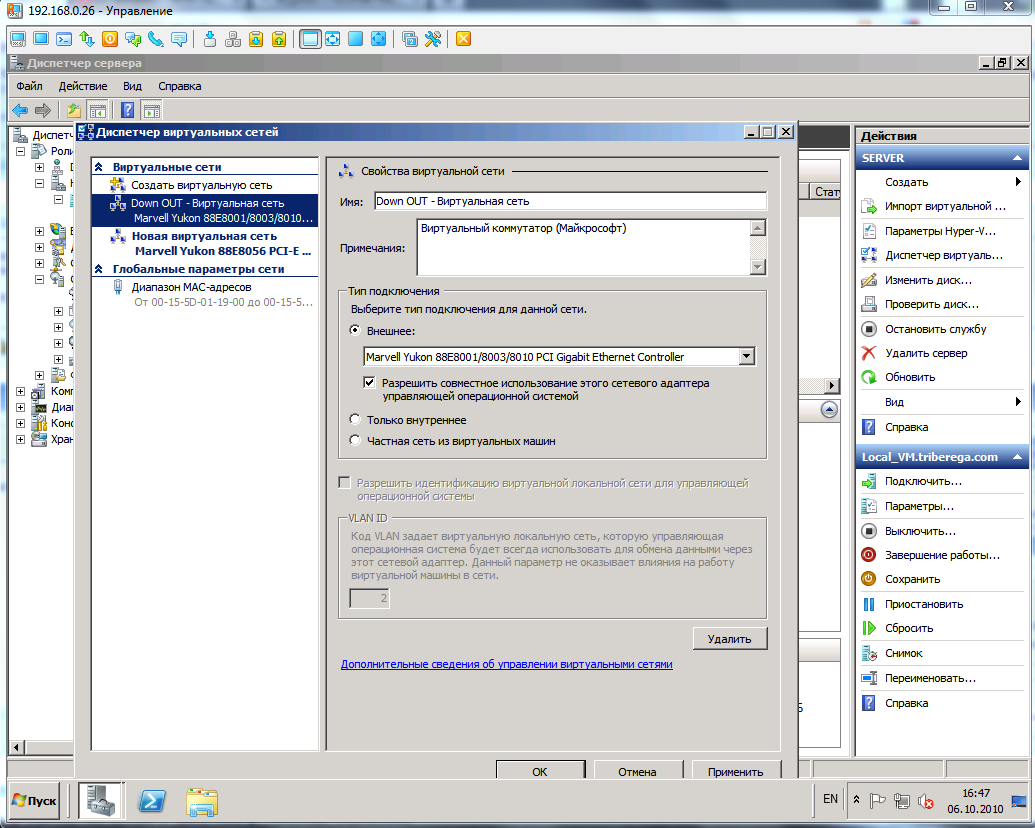Click clipboard with green up arrow icon
This screenshot has width=1035, height=828.
coord(279,39)
